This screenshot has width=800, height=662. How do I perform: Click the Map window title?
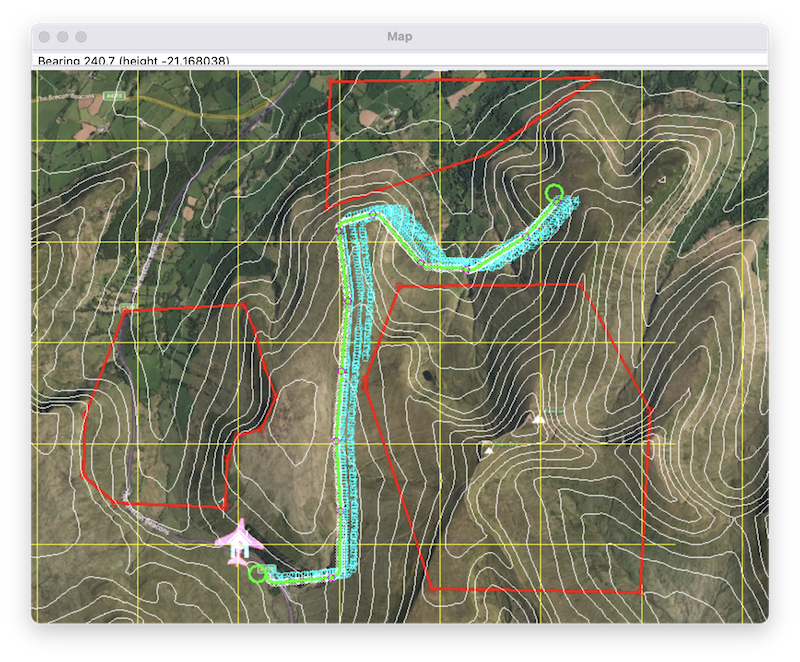point(400,37)
